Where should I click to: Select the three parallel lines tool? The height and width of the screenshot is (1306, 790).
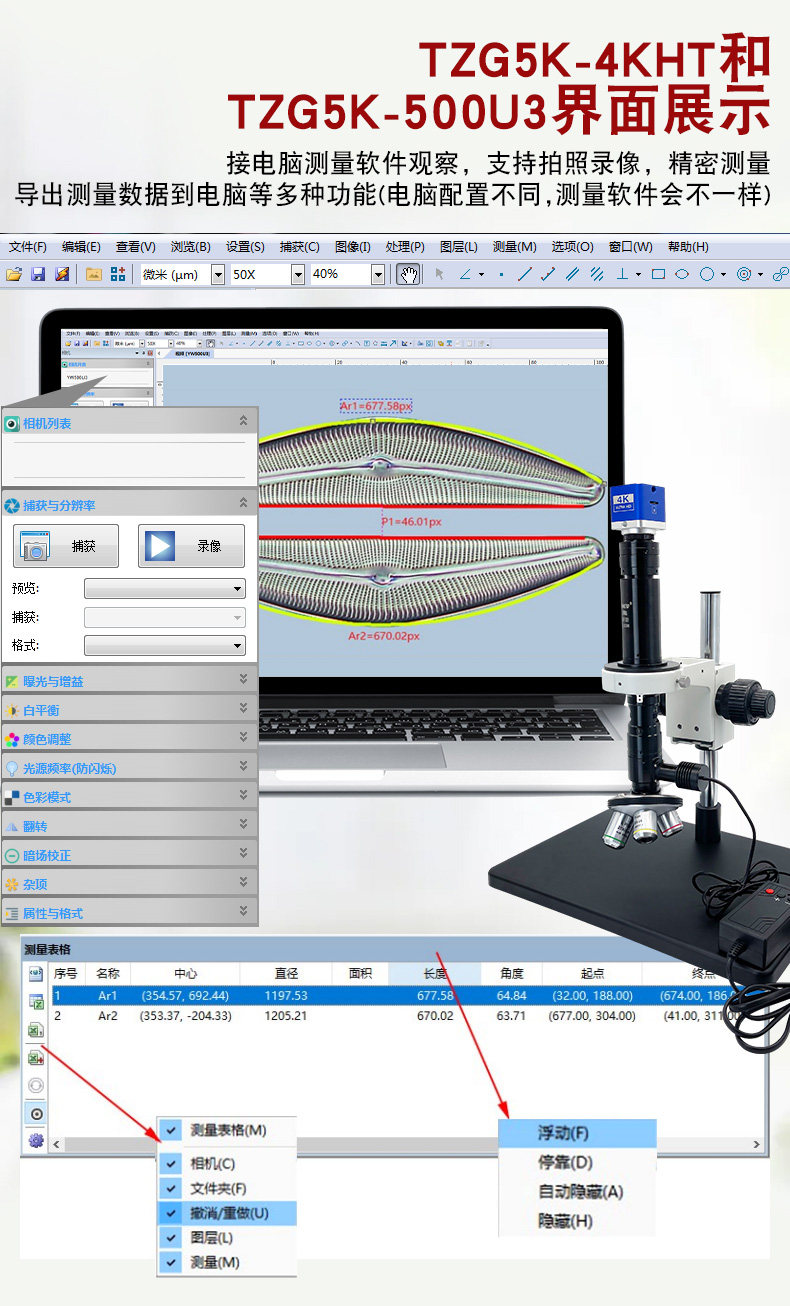597,274
